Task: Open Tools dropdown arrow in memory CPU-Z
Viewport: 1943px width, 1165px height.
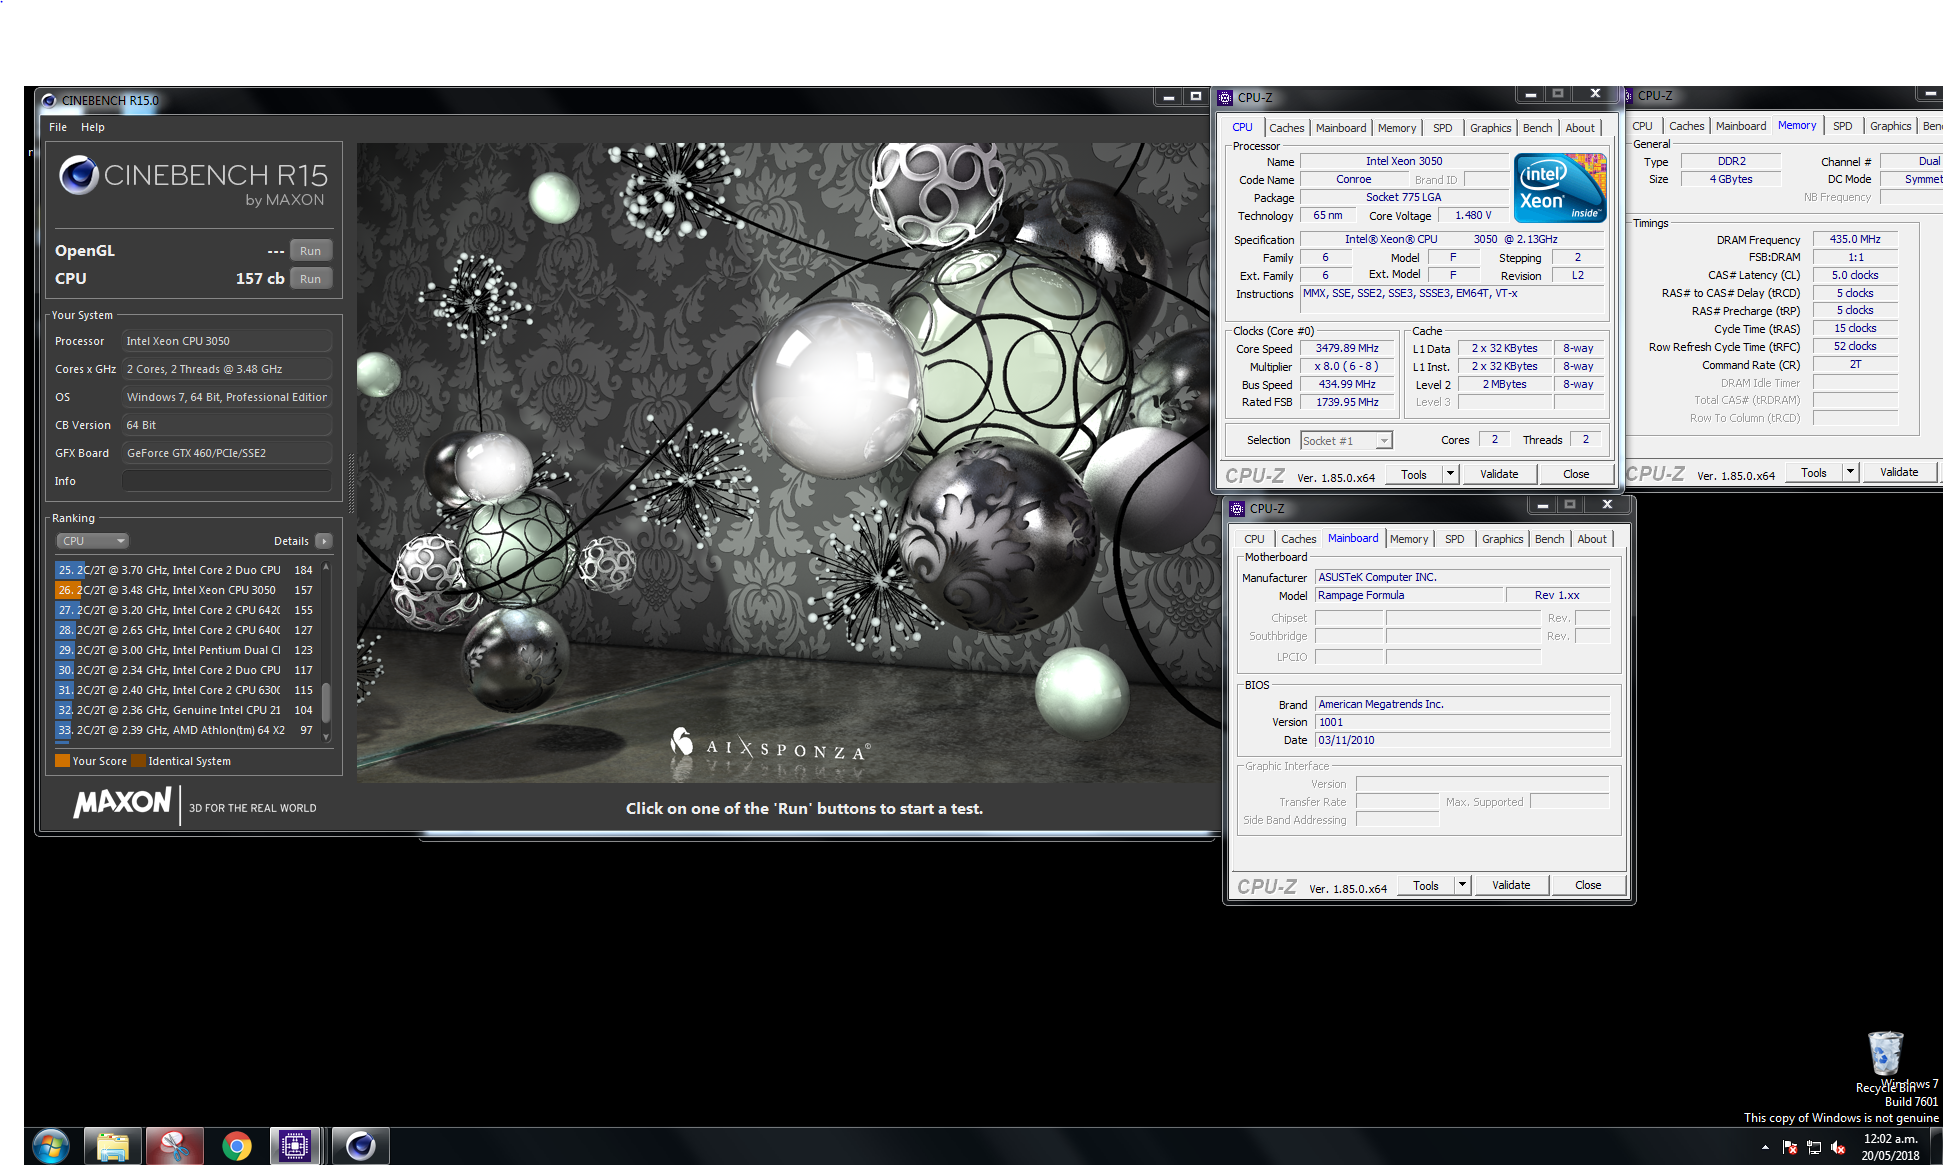Action: (x=1850, y=473)
